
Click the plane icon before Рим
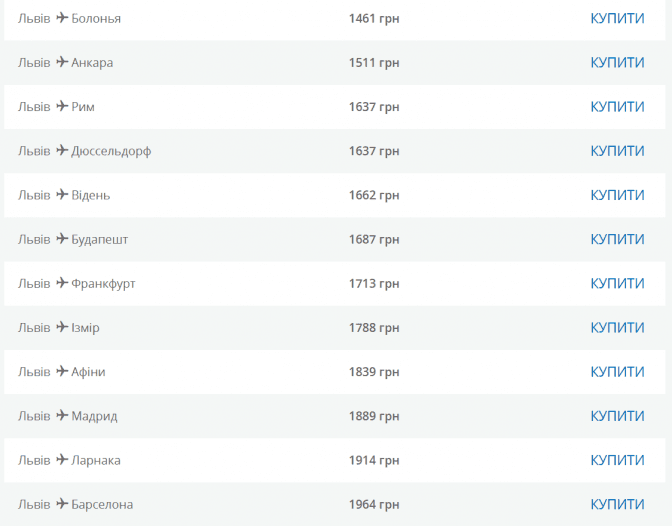62,106
